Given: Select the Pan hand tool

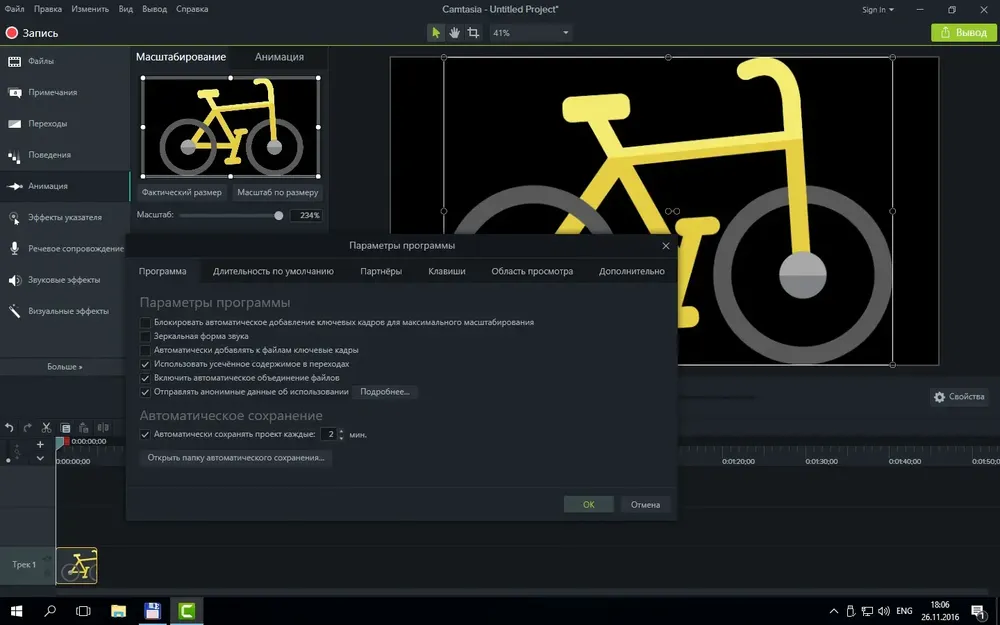Looking at the screenshot, I should (454, 33).
